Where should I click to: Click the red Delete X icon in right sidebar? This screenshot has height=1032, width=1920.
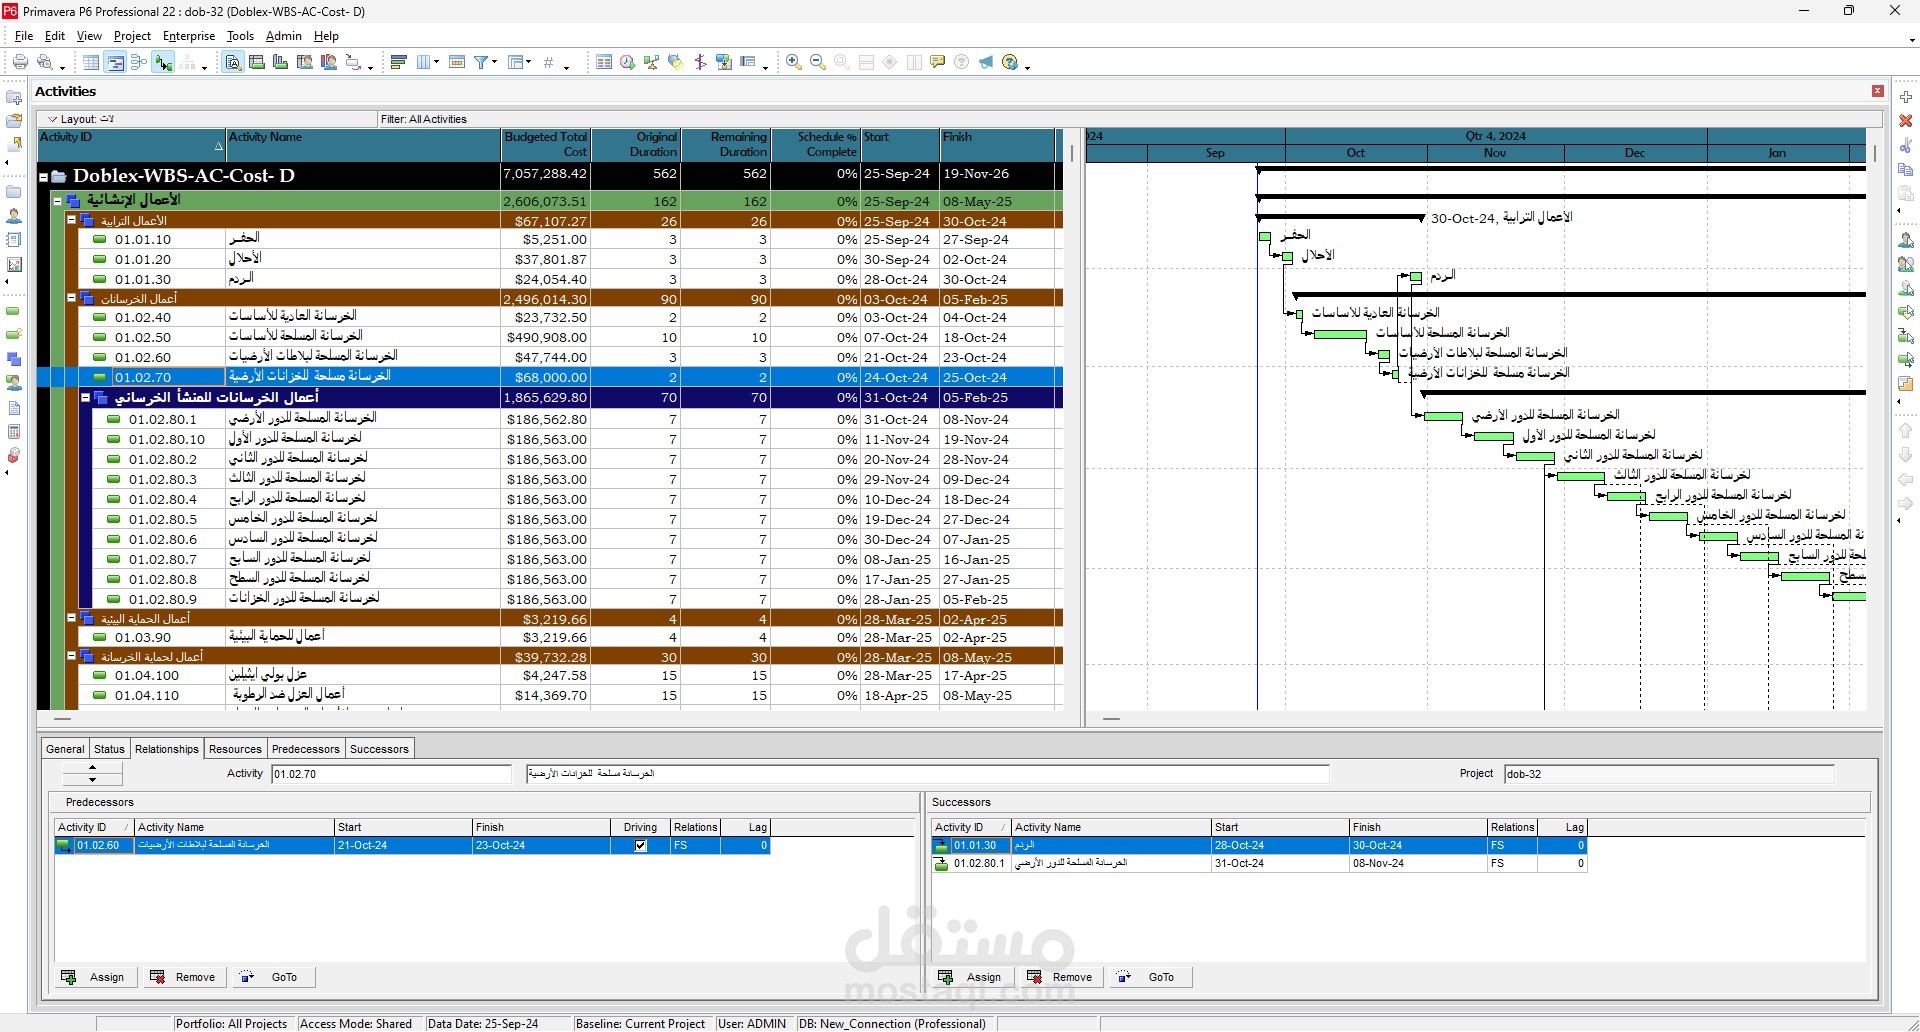1906,121
